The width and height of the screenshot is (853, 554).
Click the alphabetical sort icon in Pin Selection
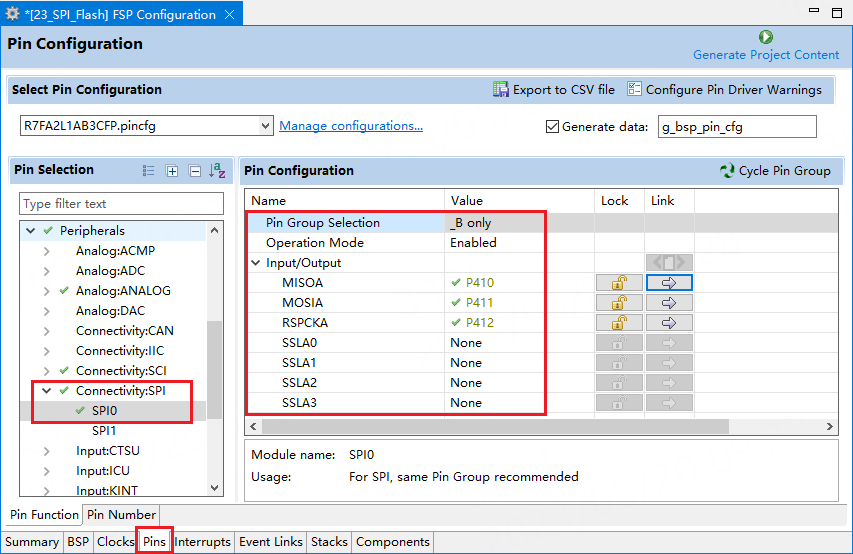click(217, 171)
